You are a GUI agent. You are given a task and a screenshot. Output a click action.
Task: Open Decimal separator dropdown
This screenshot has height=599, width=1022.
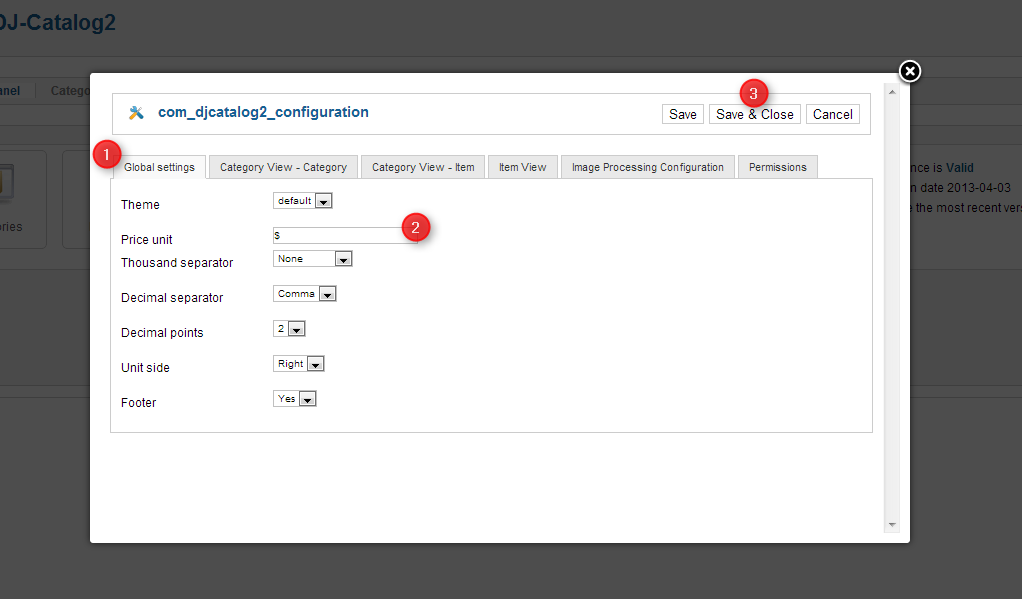304,294
